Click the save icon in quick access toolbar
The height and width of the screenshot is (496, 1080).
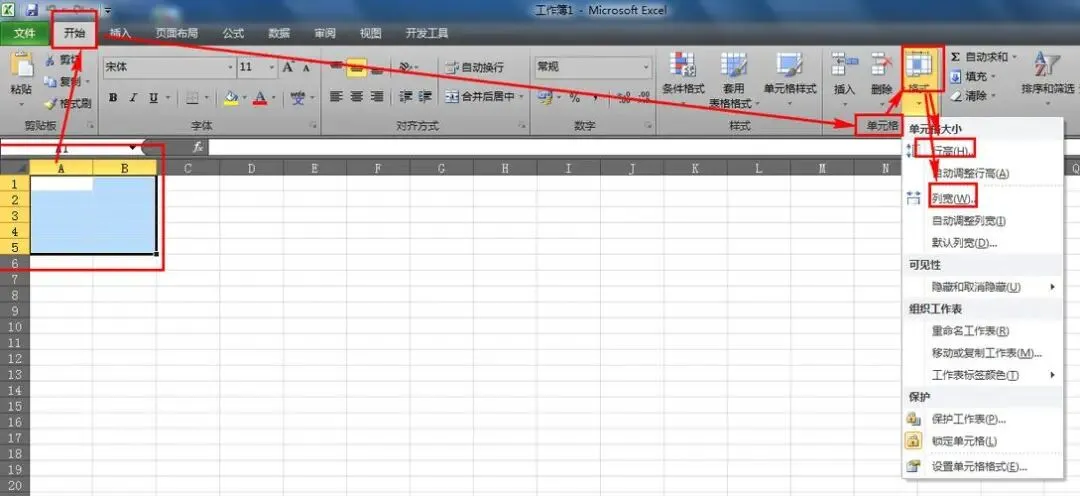[x=32, y=10]
